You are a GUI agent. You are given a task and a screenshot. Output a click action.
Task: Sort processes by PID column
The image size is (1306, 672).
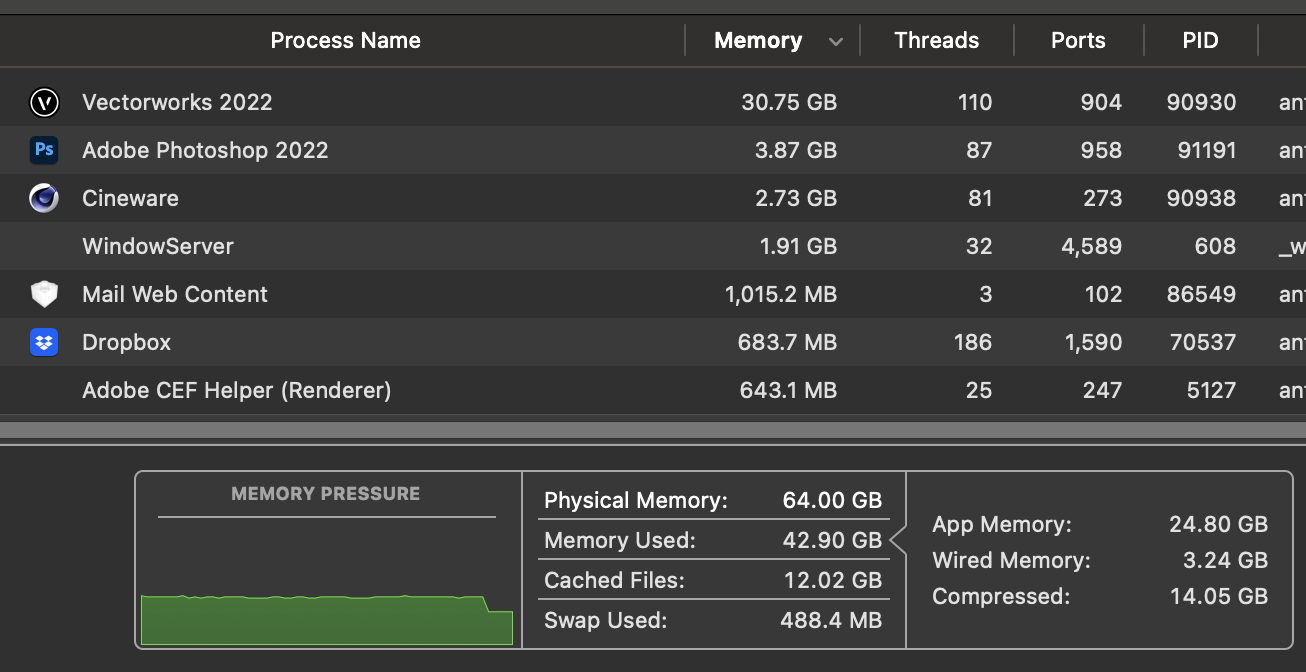[x=1200, y=41]
